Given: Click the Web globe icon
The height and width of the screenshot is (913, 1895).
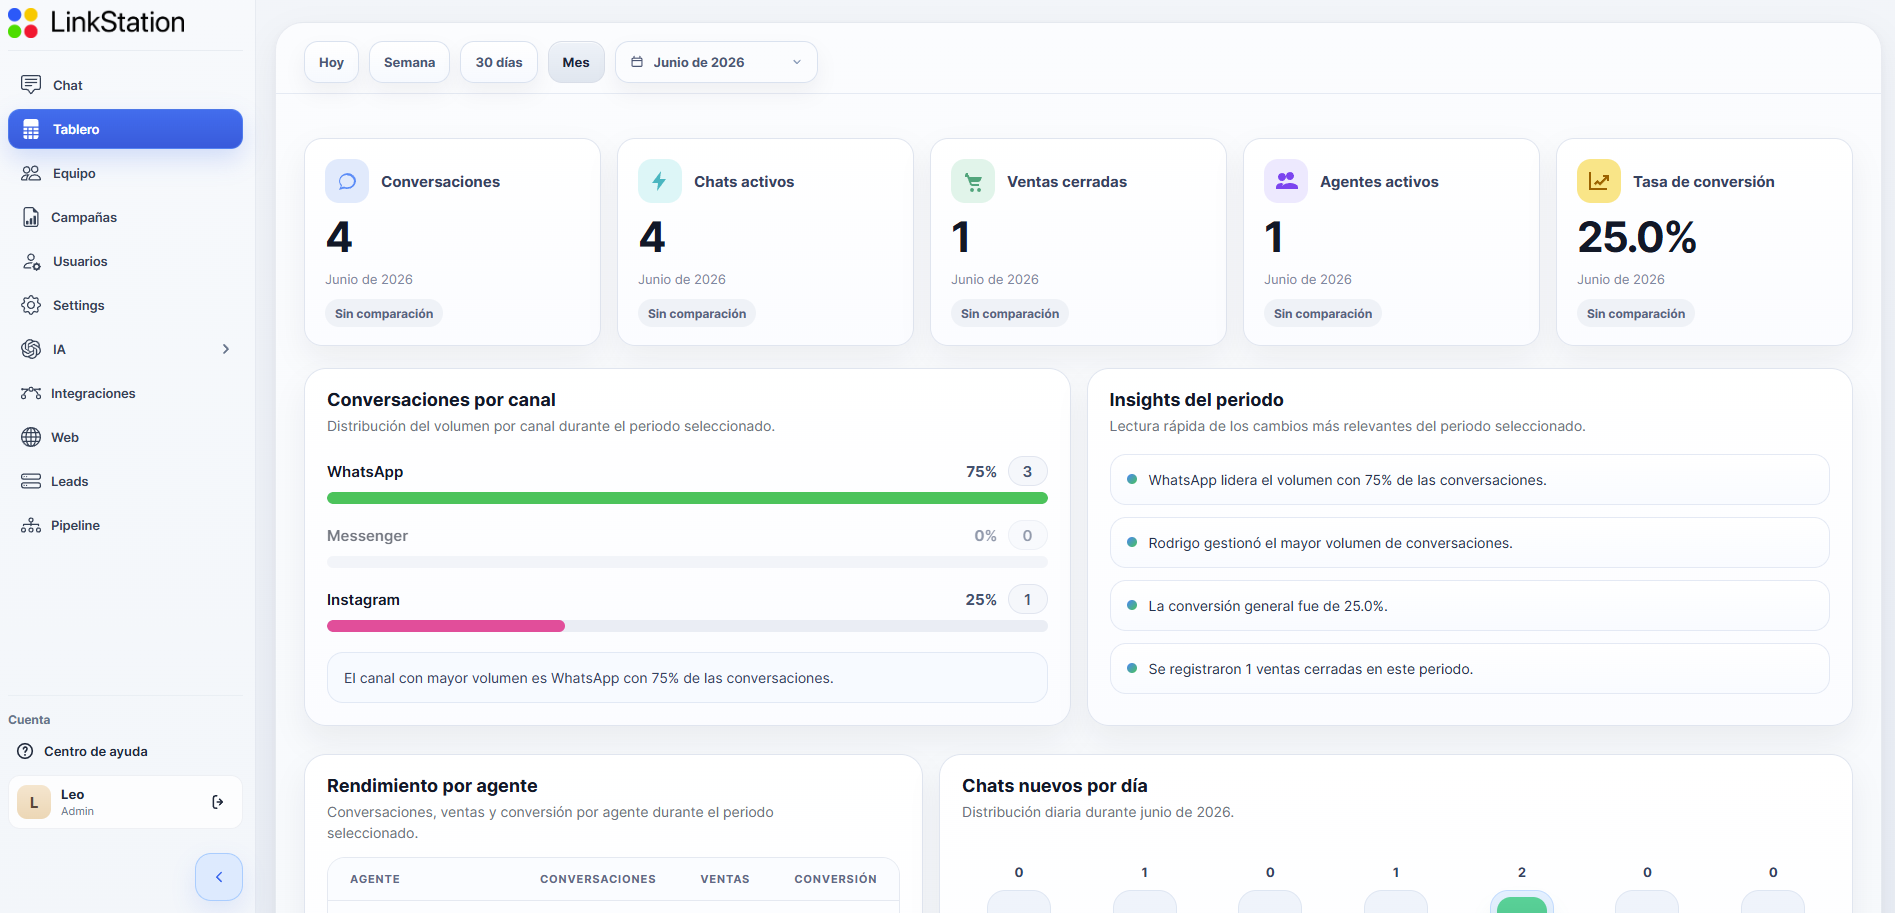Looking at the screenshot, I should pos(31,437).
